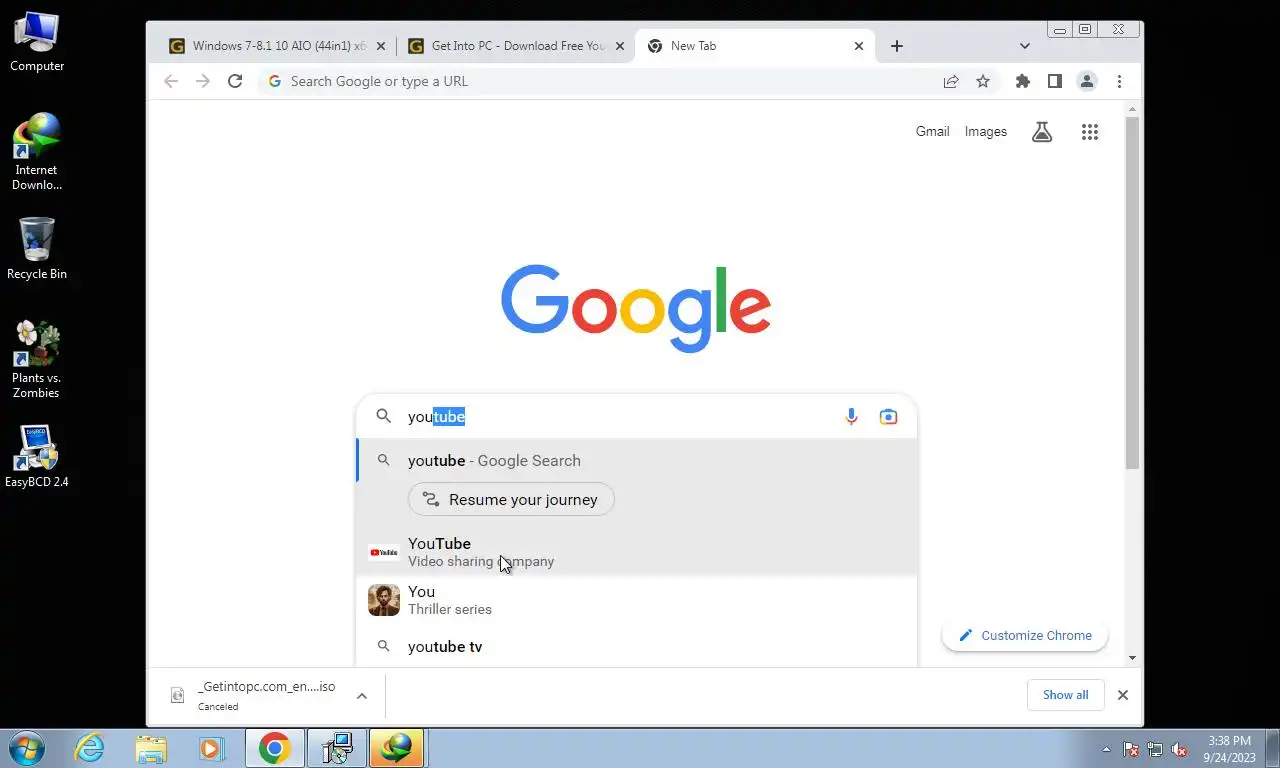
Task: Click the Chrome taskbar icon
Action: click(274, 748)
